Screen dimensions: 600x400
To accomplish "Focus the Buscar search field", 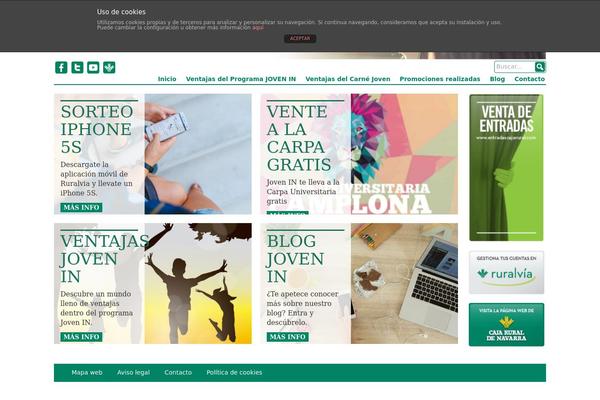I will [514, 67].
